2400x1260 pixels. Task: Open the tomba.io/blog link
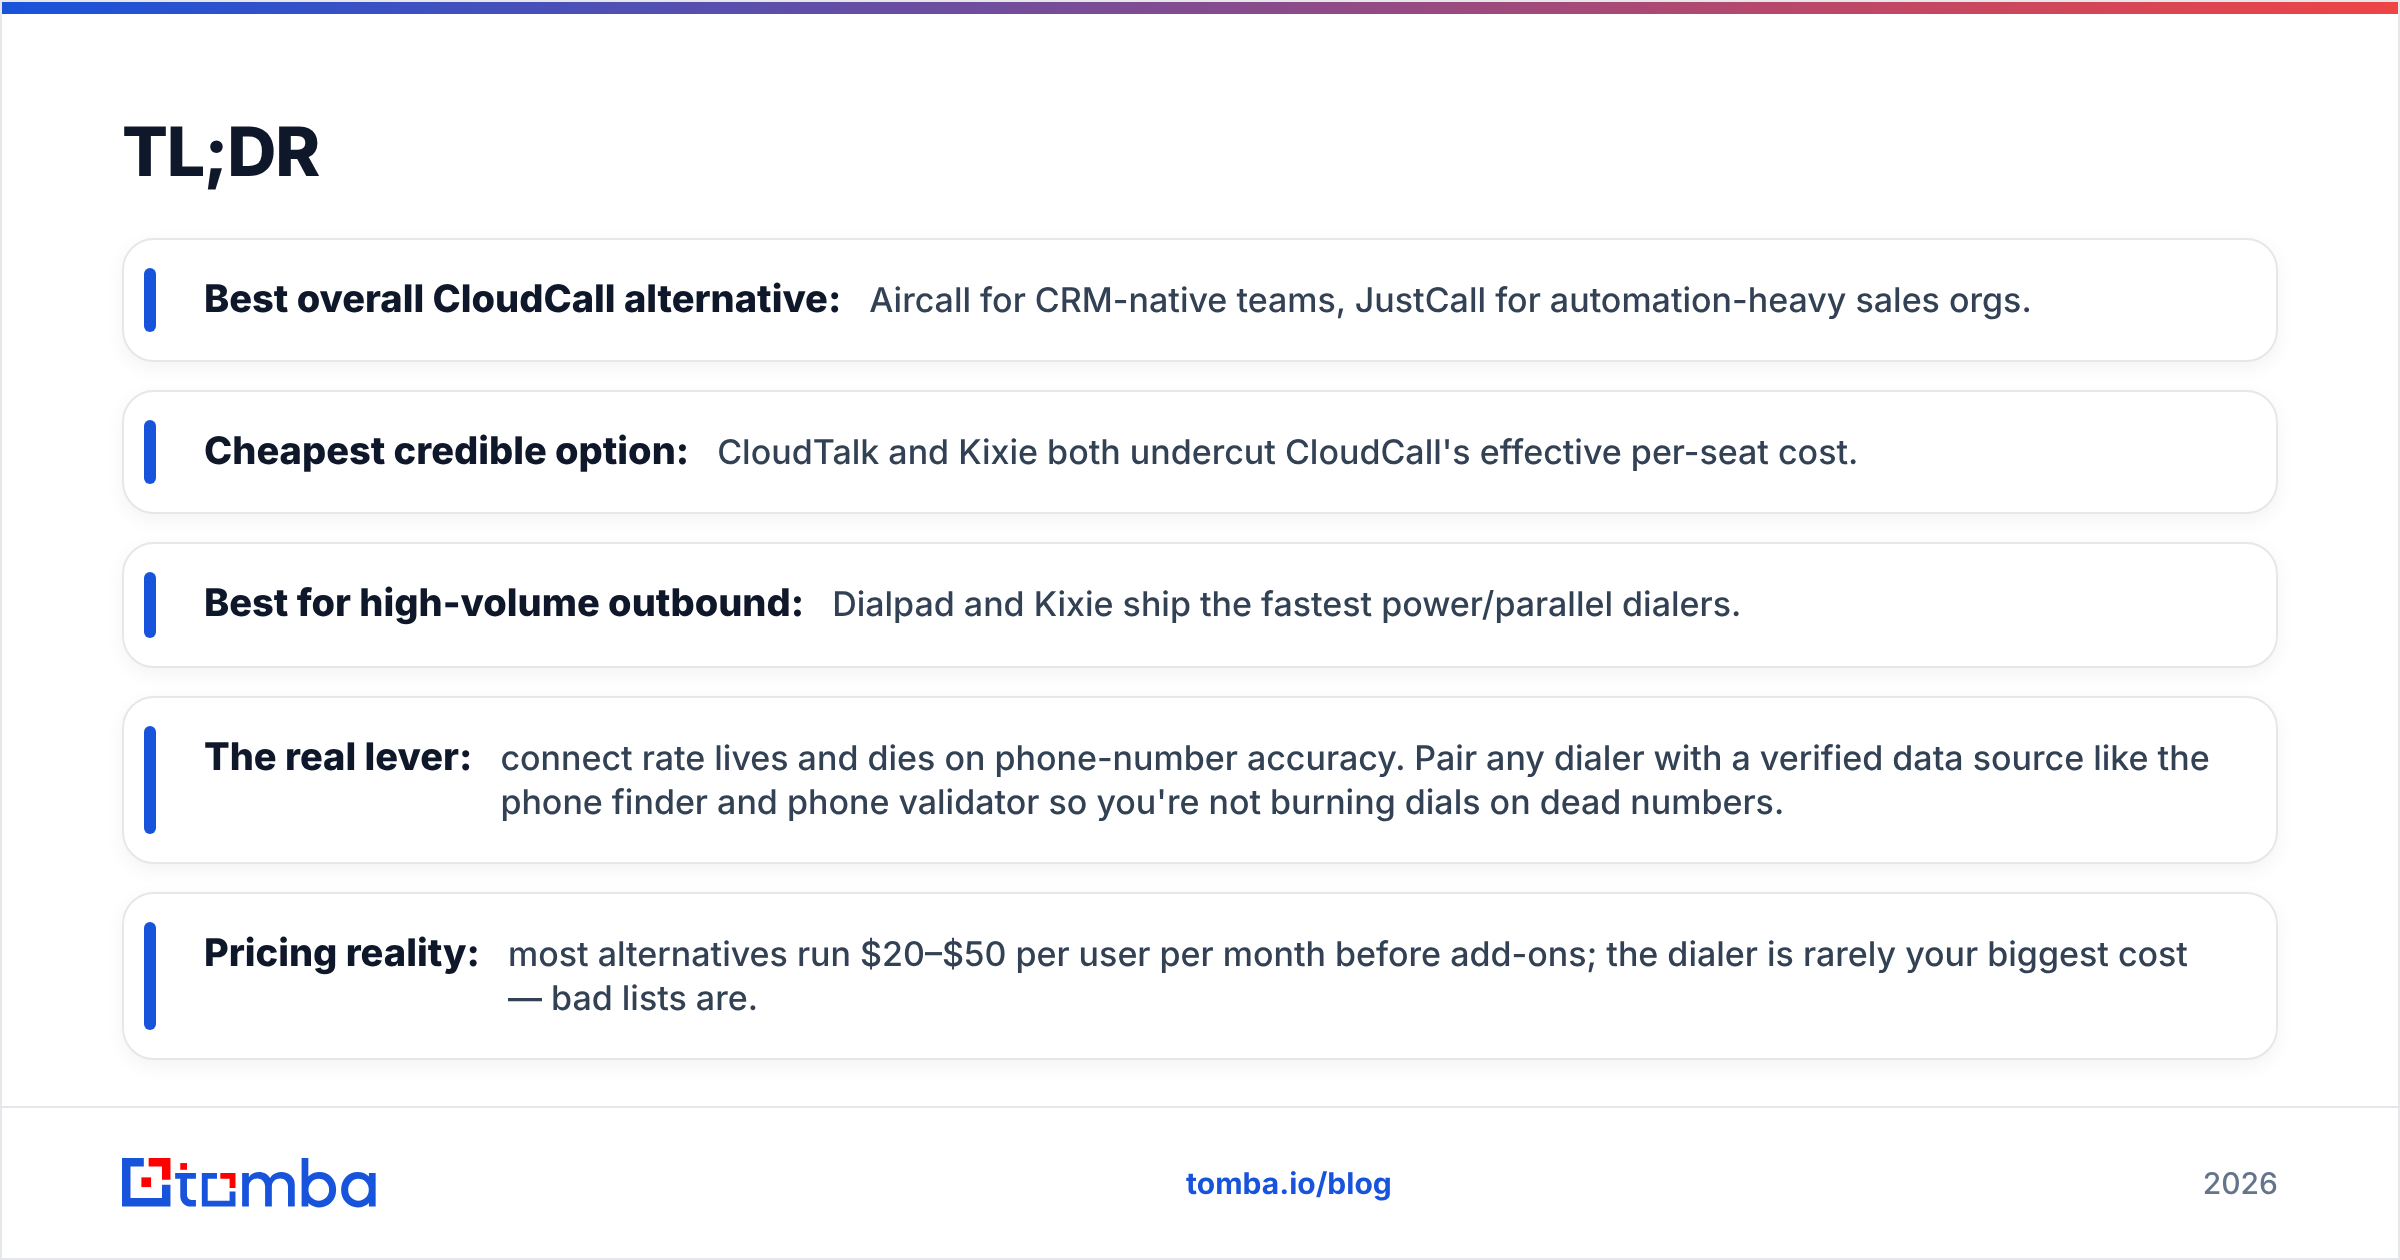(x=1288, y=1184)
